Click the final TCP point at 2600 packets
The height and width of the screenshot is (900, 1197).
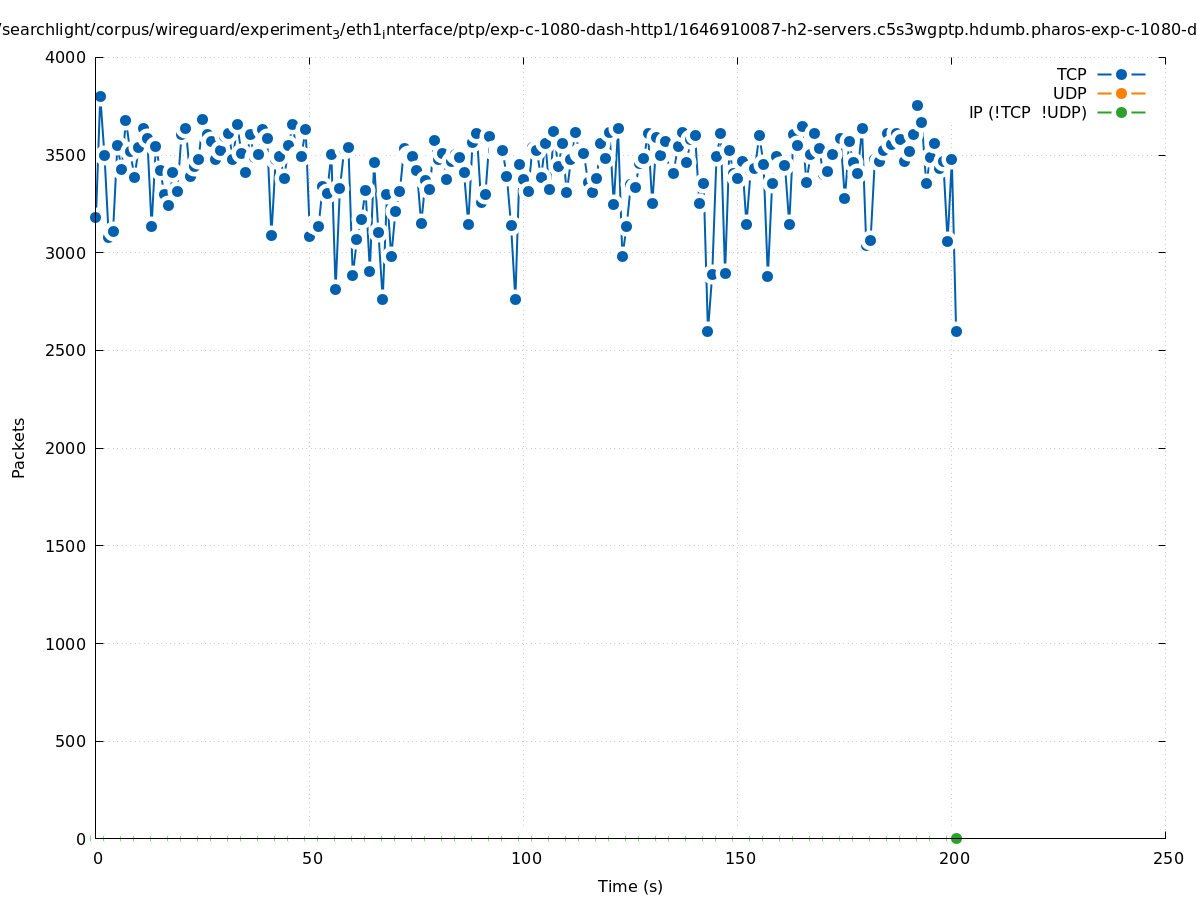point(956,331)
